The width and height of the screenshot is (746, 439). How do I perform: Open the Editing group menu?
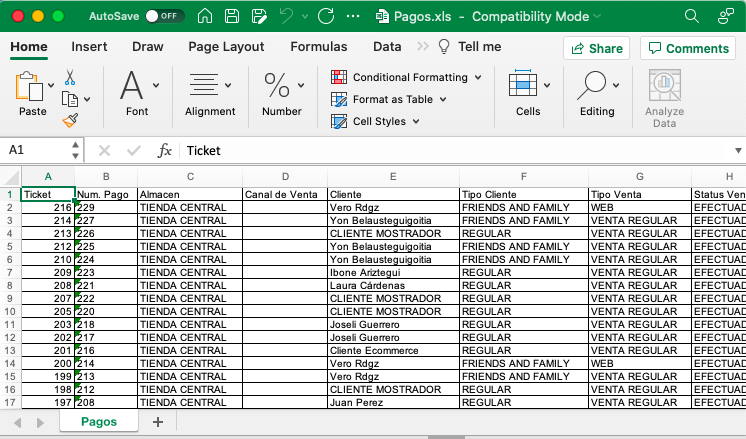click(x=598, y=93)
